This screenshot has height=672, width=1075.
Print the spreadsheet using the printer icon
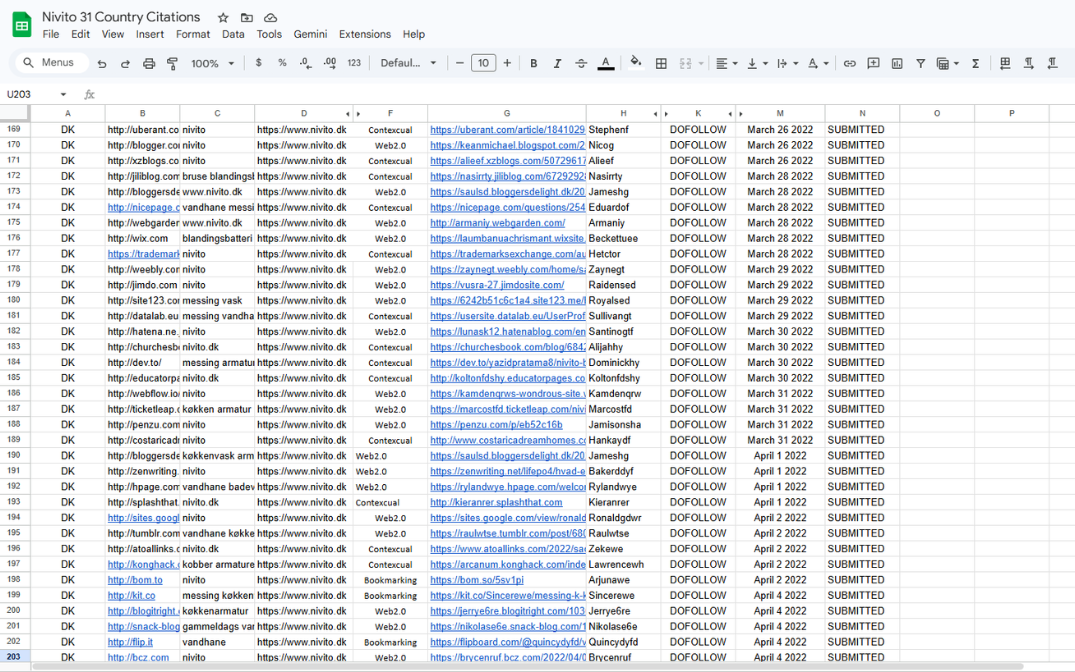149,63
